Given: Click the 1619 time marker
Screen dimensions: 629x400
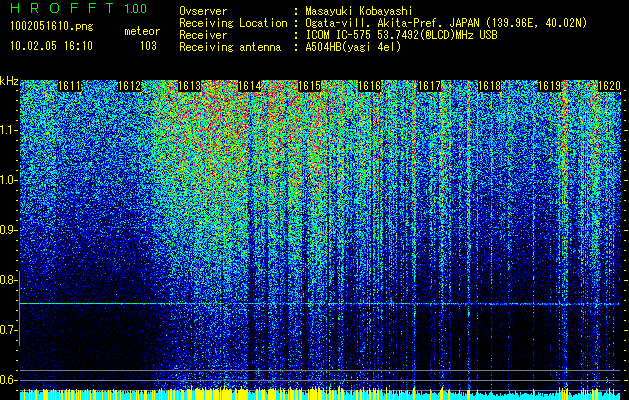Looking at the screenshot, I should (550, 86).
